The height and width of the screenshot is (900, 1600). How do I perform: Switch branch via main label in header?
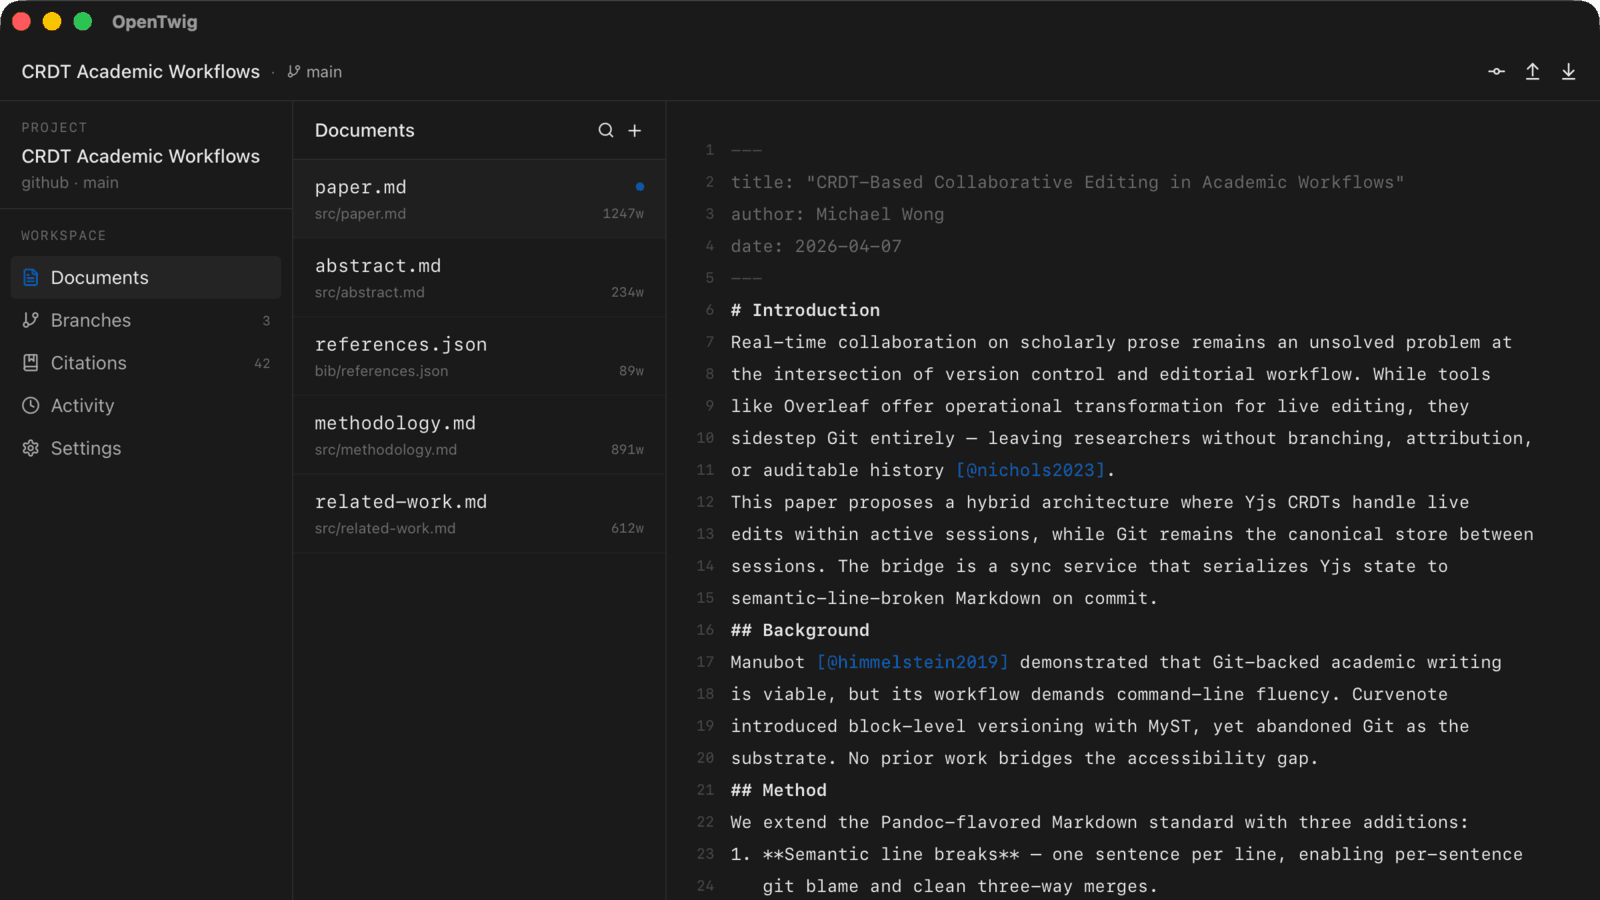point(324,72)
